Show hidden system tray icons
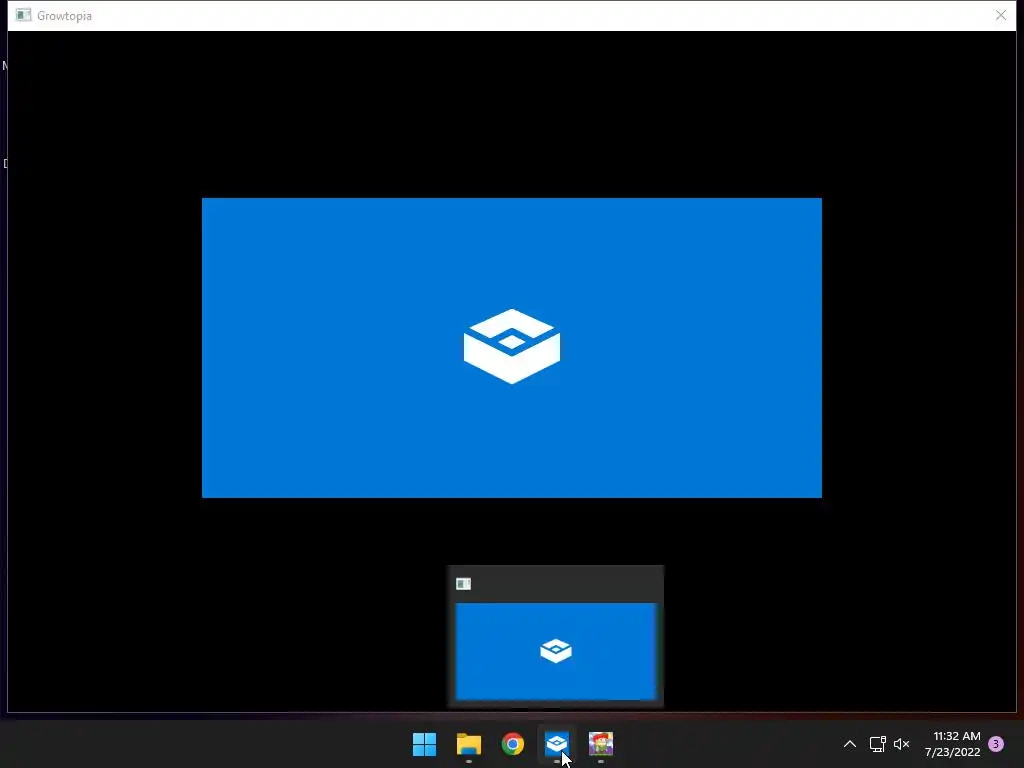 click(x=850, y=744)
